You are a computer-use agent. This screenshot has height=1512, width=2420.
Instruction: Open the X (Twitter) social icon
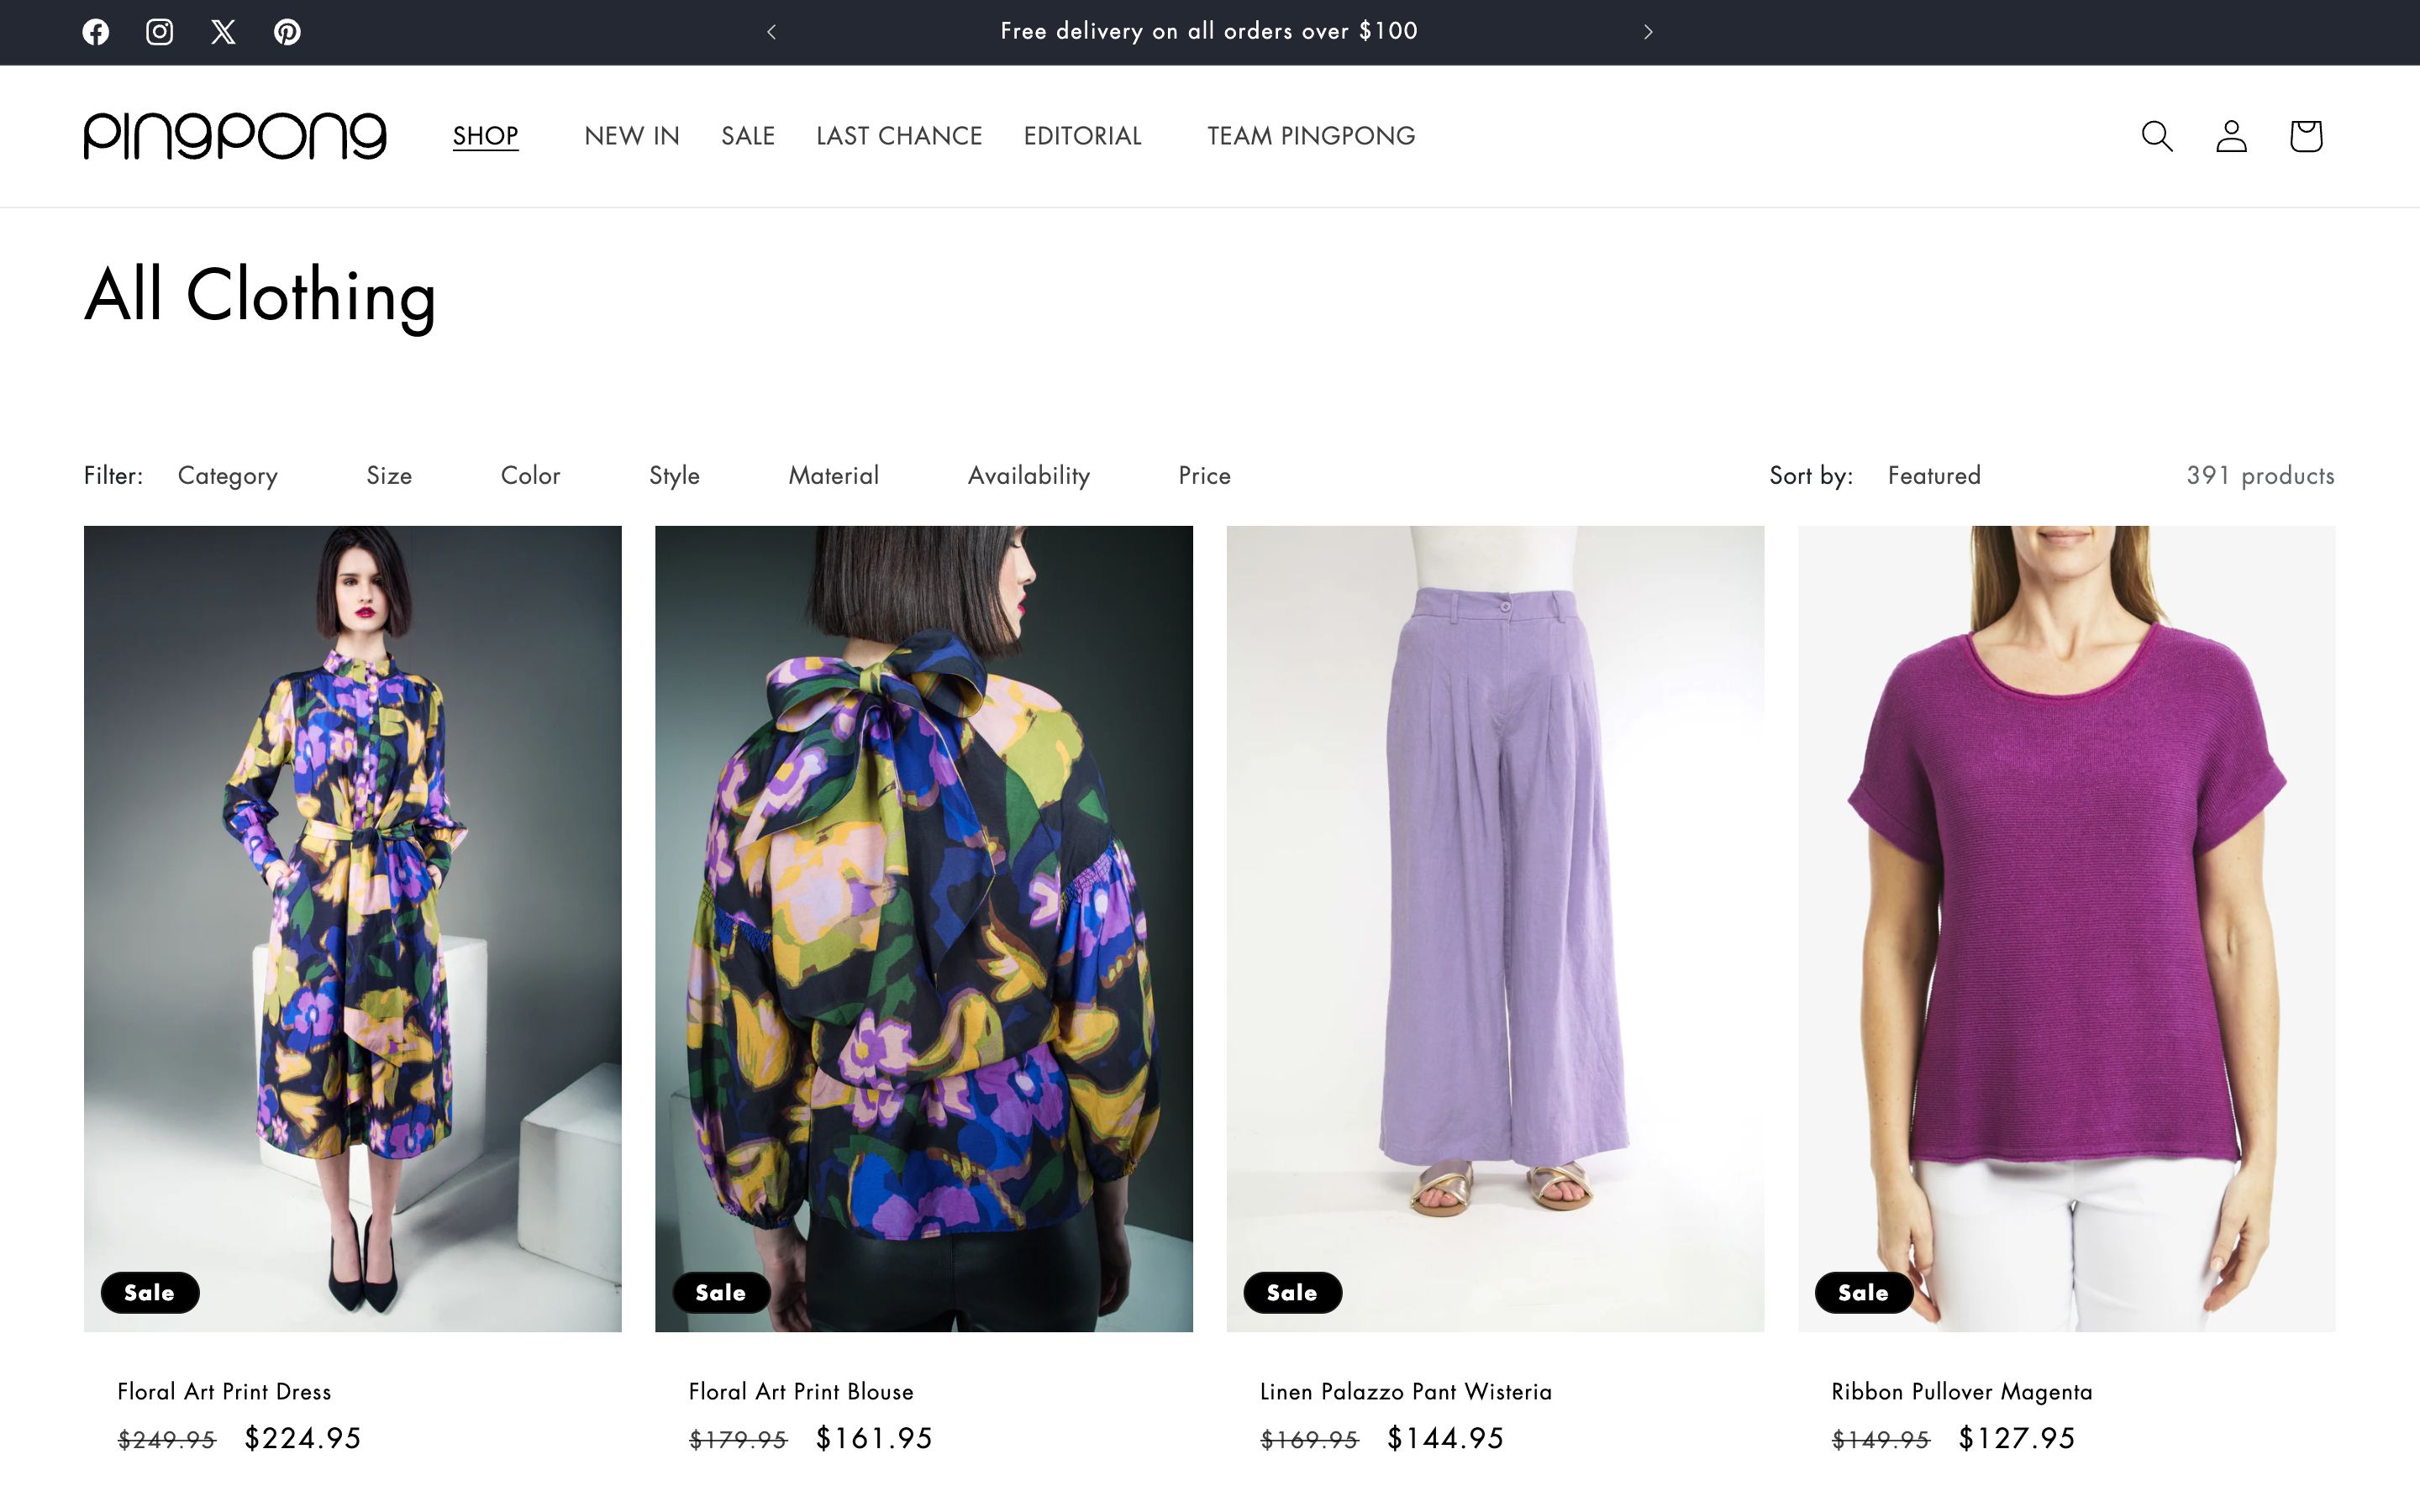tap(223, 31)
